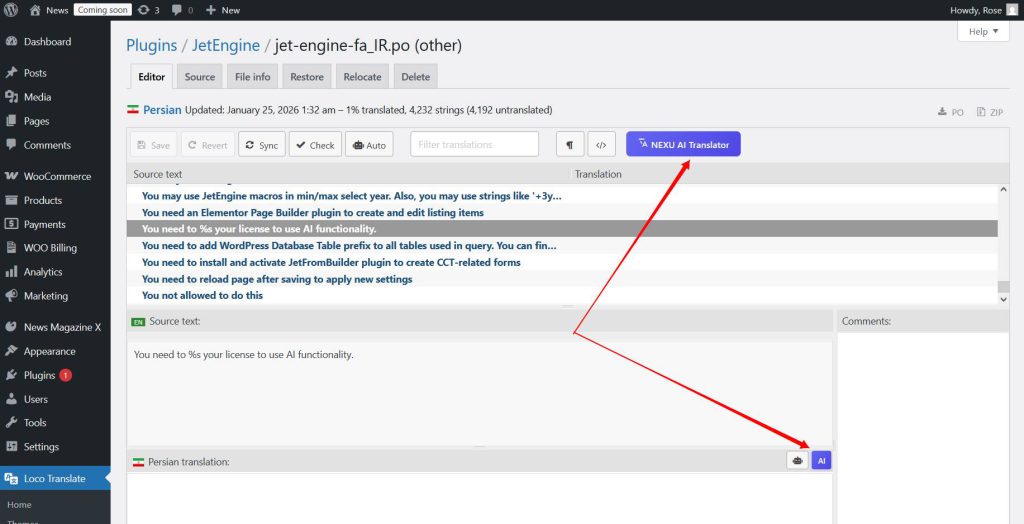Open Posts in sidebar
Image resolution: width=1024 pixels, height=524 pixels.
(35, 73)
